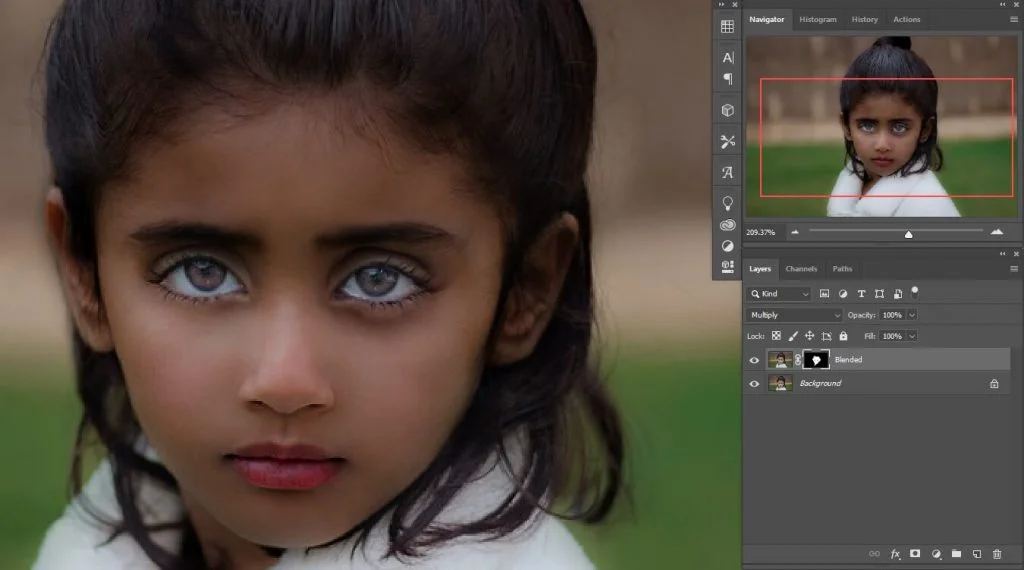Open the Learn lightbulb panel icon
Viewport: 1024px width, 570px height.
[x=728, y=203]
